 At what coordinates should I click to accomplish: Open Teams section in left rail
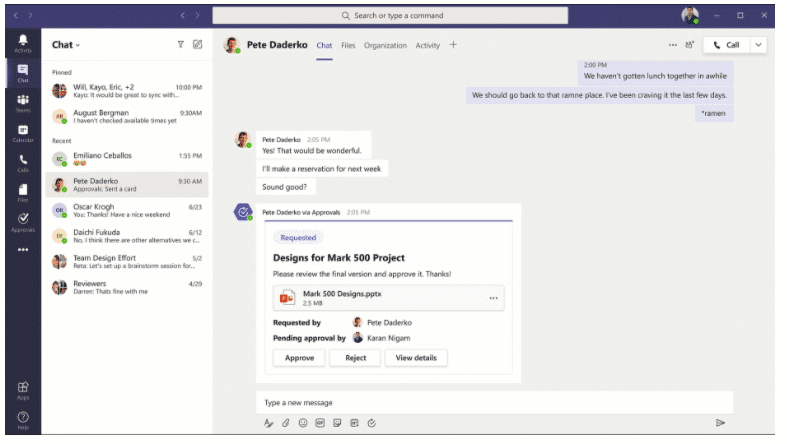[22, 102]
